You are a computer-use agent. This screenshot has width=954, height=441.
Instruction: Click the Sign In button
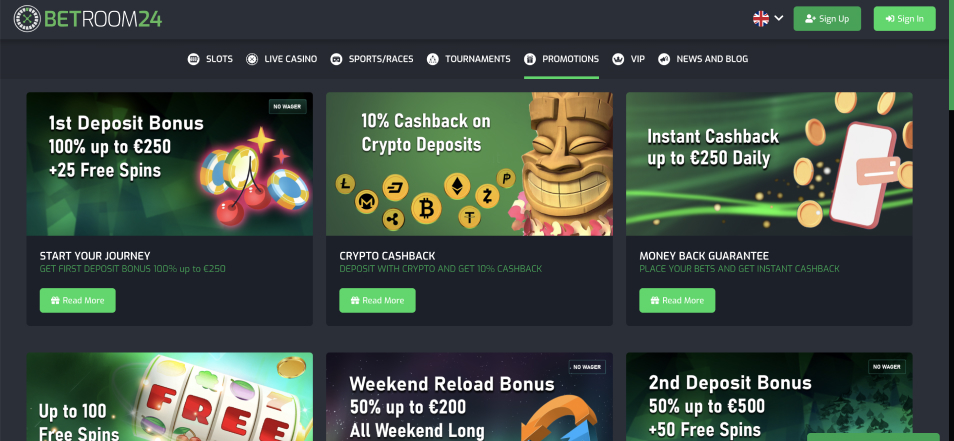904,19
